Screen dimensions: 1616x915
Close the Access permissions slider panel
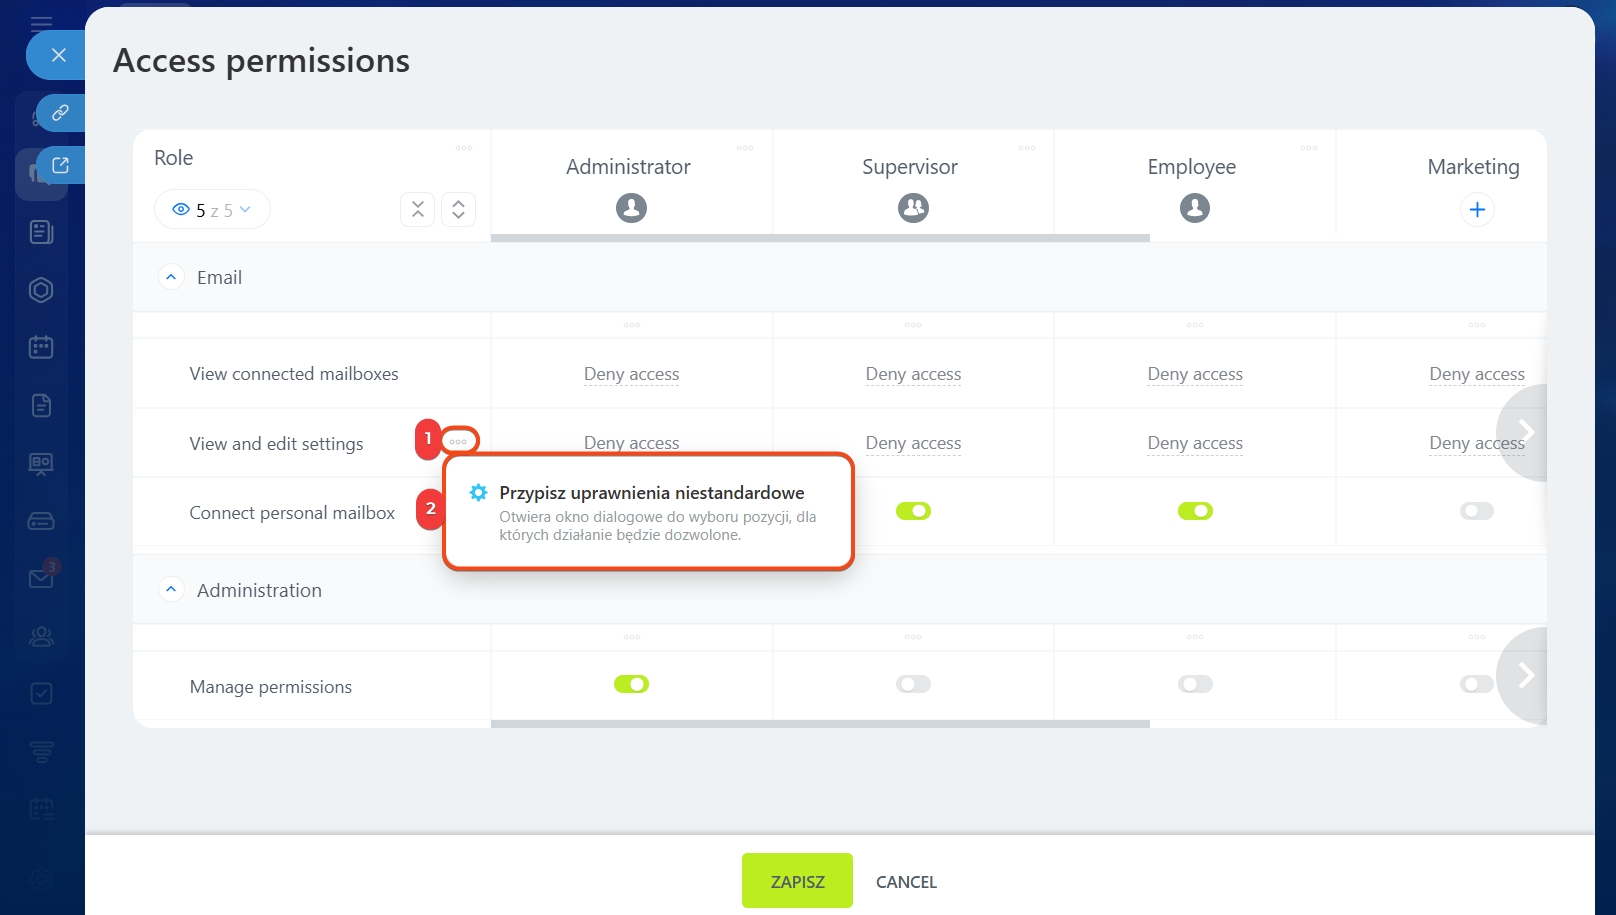(58, 55)
